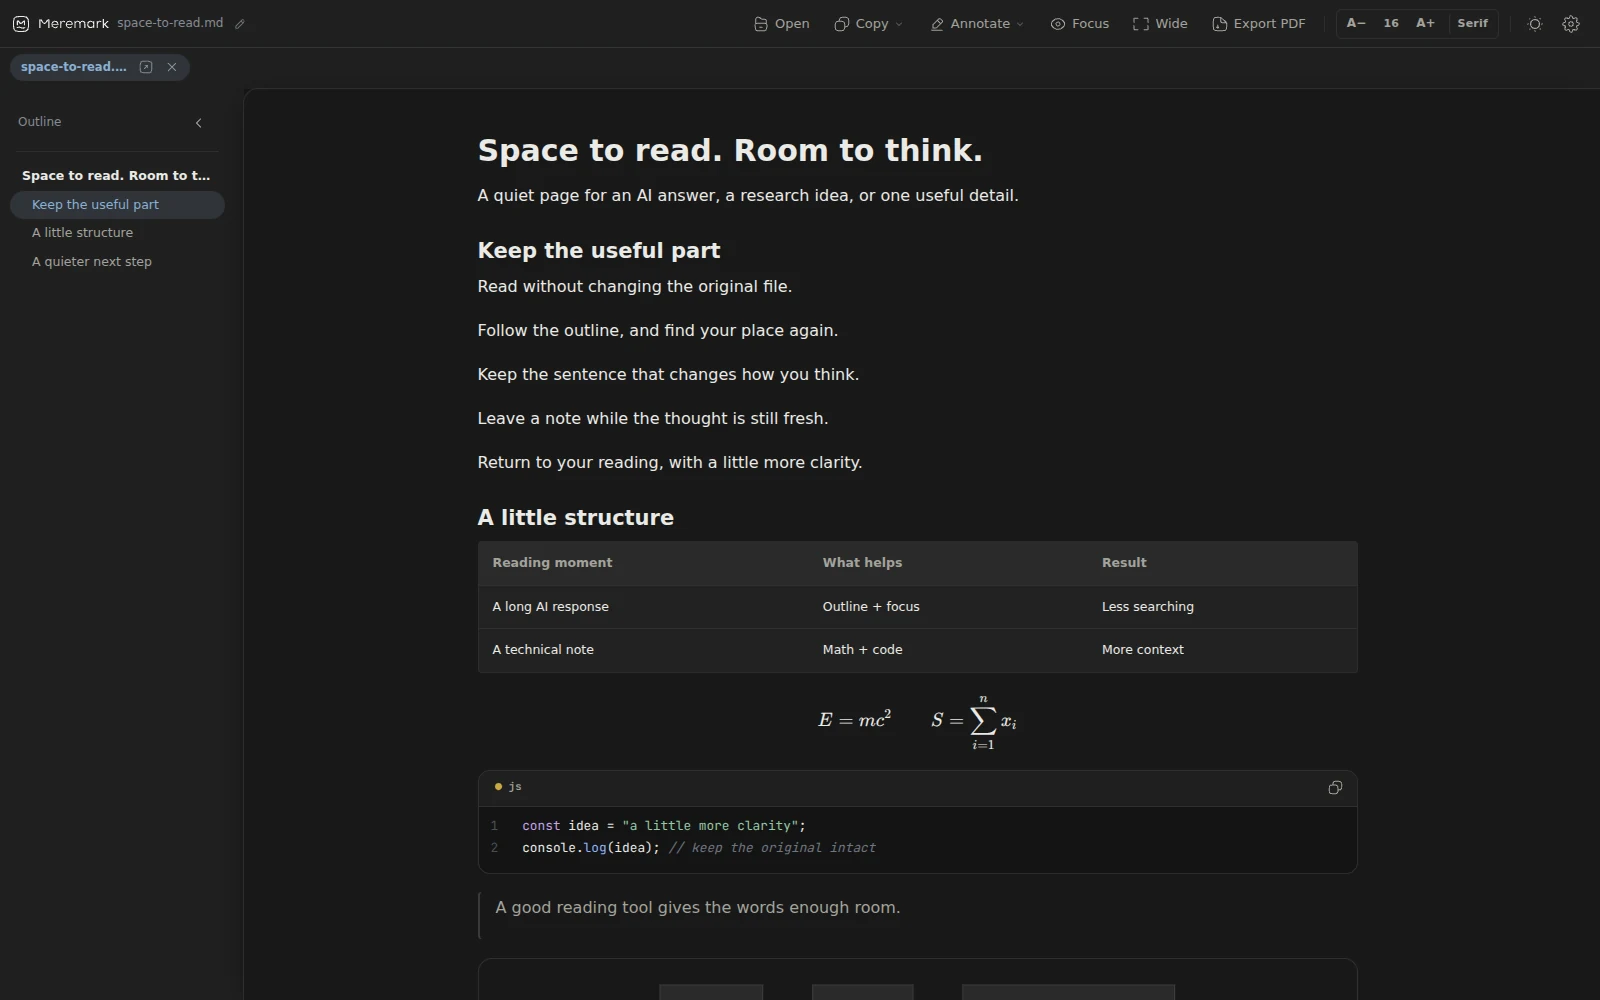The image size is (1600, 1000).
Task: Toggle light theme with sun icon
Action: [1535, 24]
